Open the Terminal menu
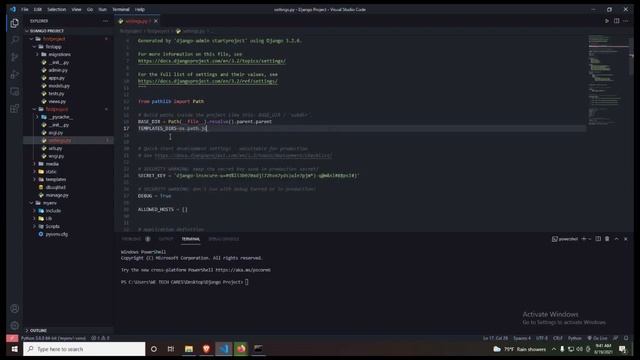This screenshot has height=360, width=640. (121, 9)
